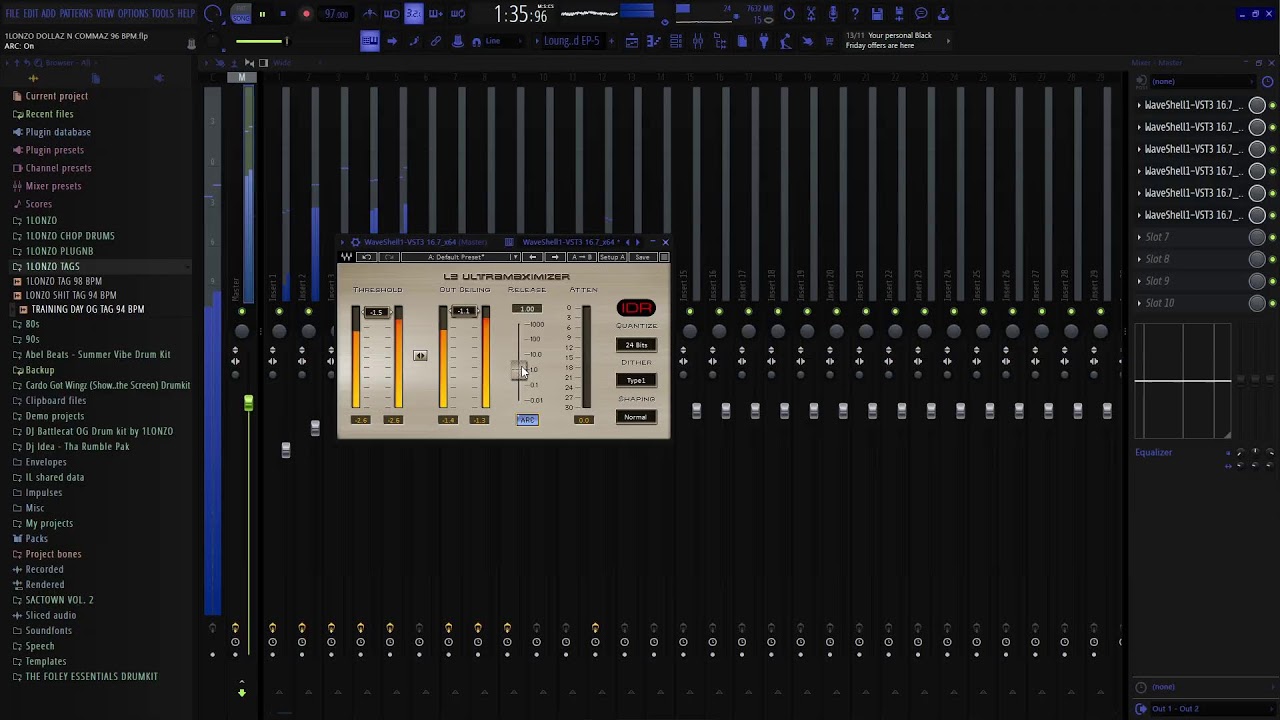Click the tempo display field
Viewport: 1280px width, 720px height.
point(336,14)
